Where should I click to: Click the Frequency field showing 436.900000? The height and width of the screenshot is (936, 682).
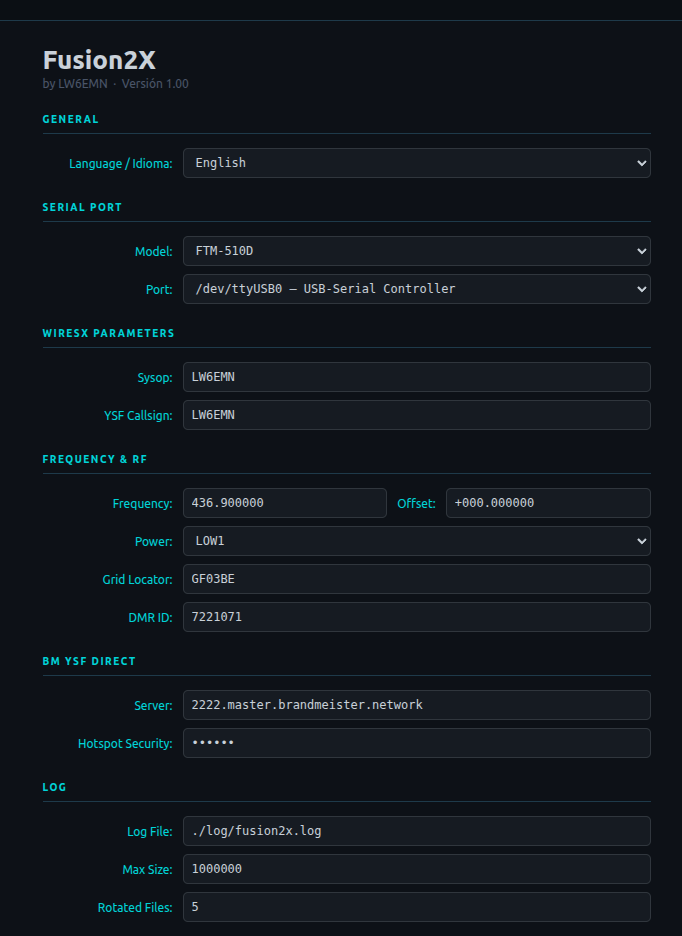pyautogui.click(x=284, y=503)
